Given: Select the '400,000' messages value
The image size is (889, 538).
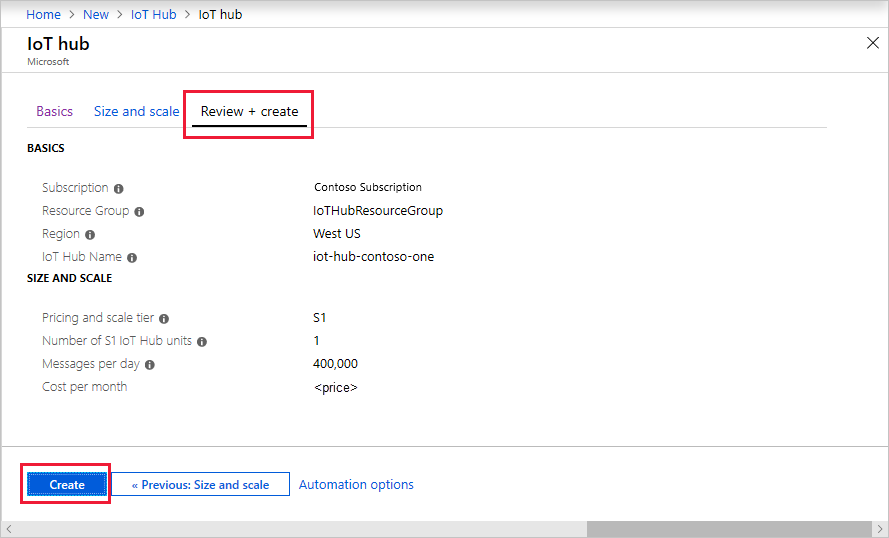Looking at the screenshot, I should coord(335,364).
